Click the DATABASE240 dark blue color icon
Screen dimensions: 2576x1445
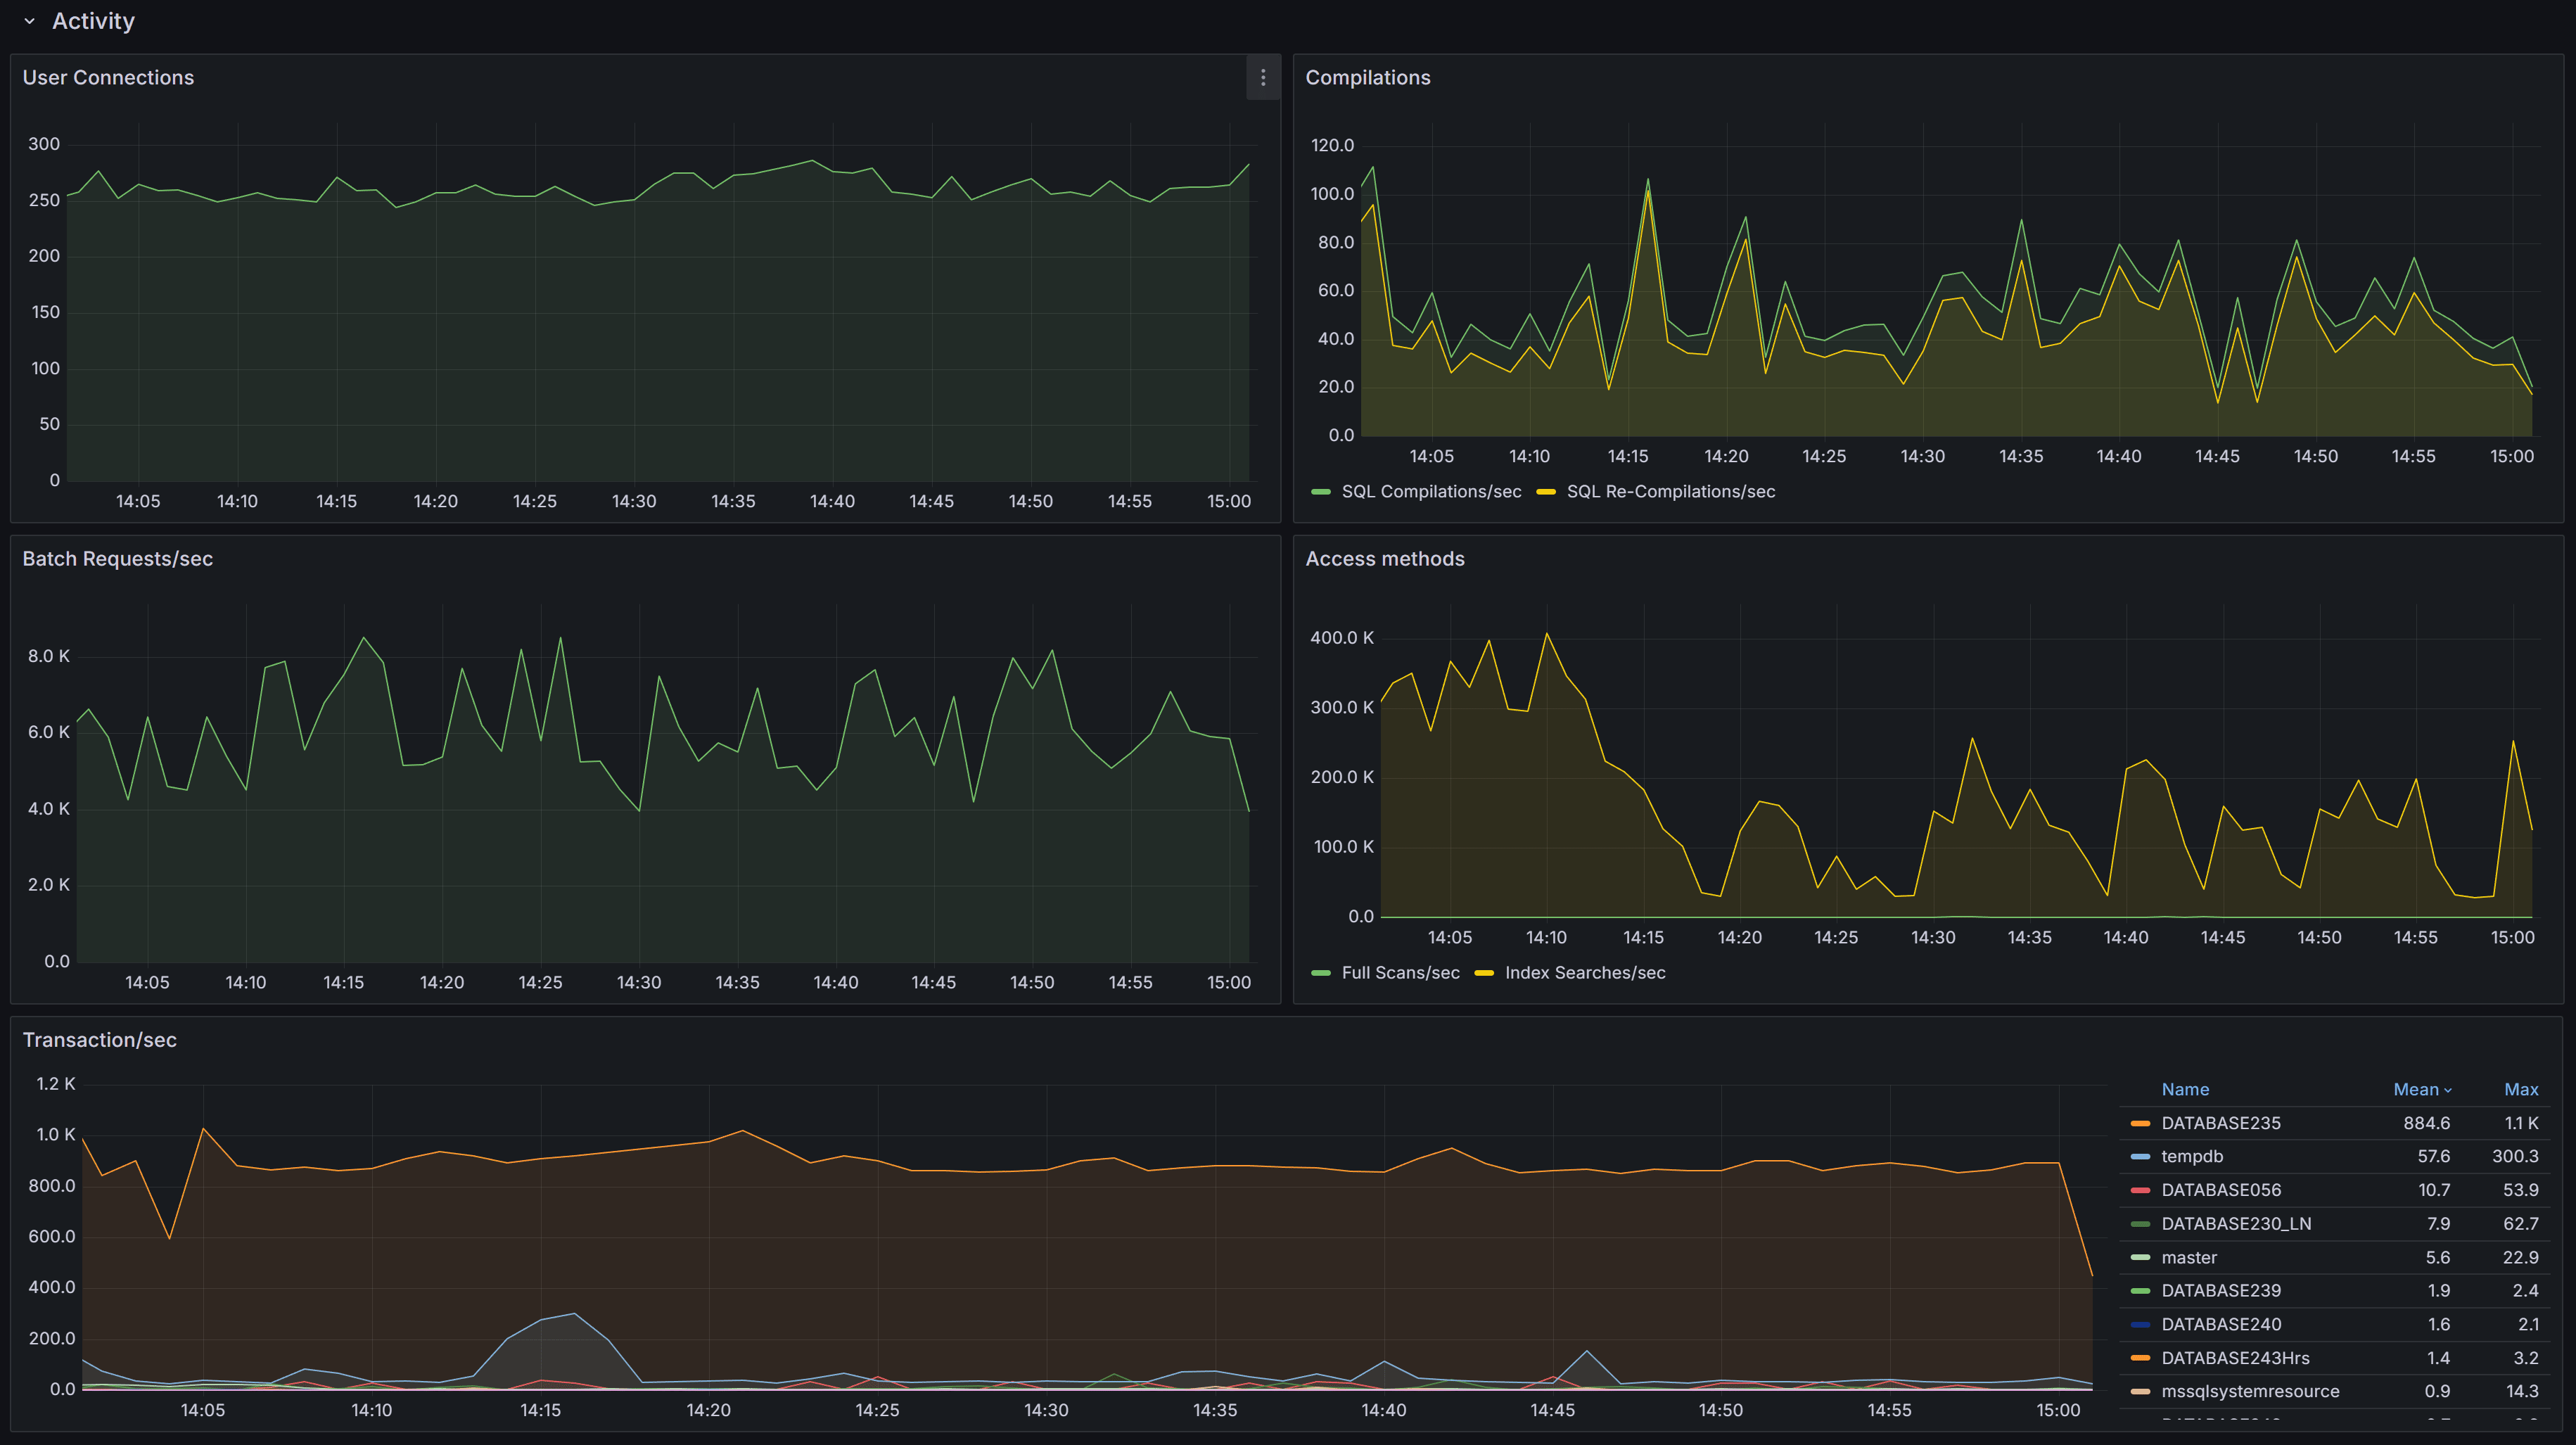[2140, 1324]
